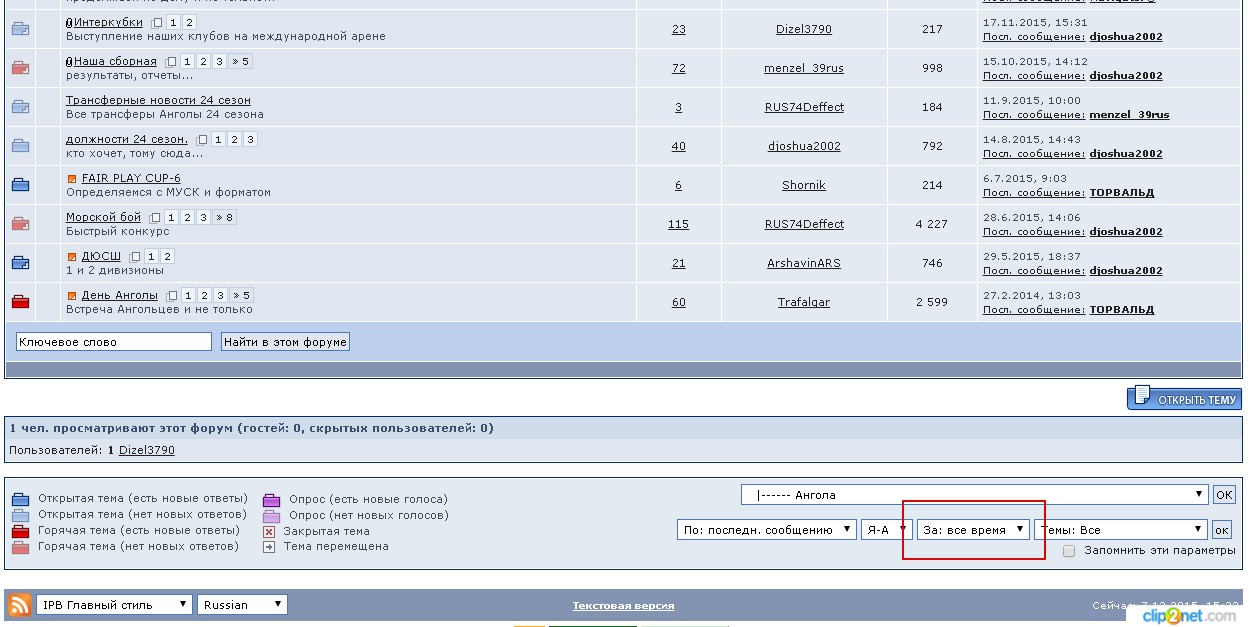
Task: Open the Текстовая версия link
Action: click(623, 606)
